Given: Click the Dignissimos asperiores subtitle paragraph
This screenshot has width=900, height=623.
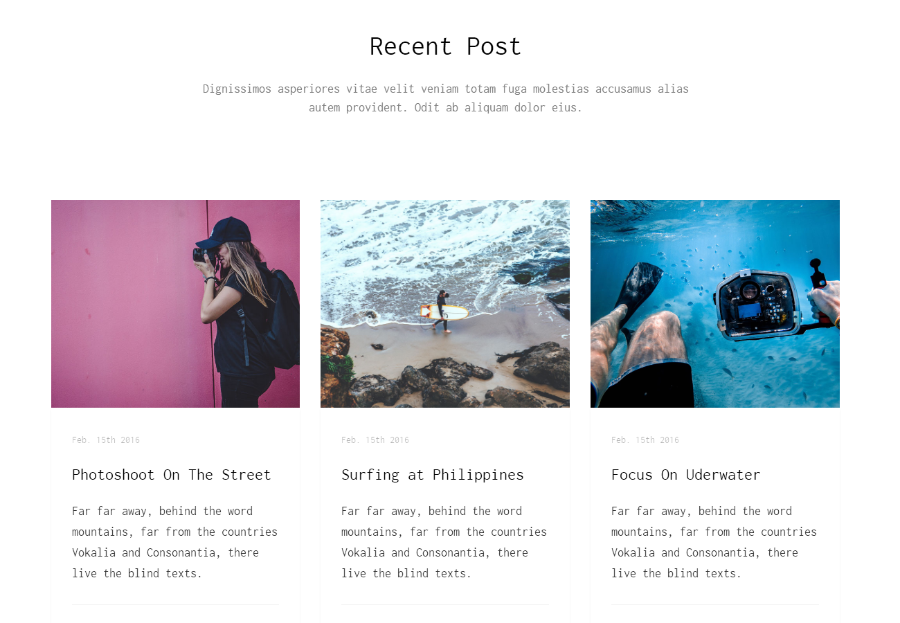Looking at the screenshot, I should [445, 98].
